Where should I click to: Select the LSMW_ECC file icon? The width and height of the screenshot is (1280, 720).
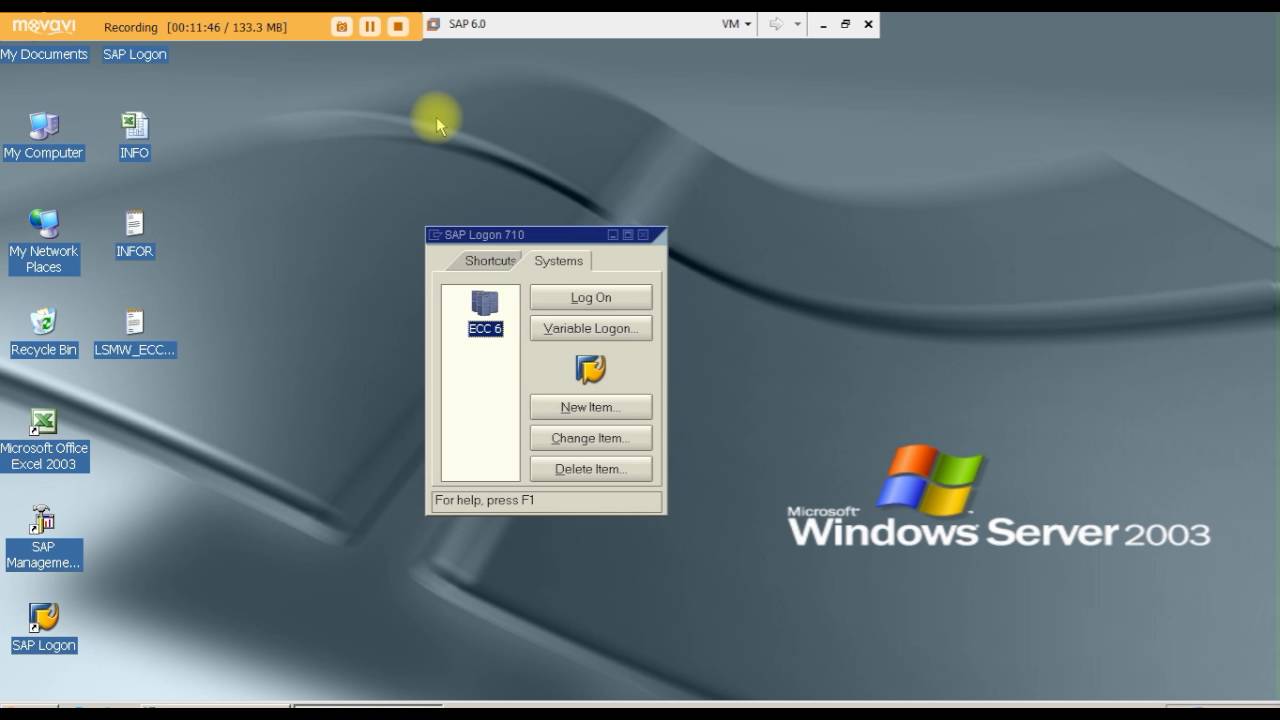point(134,333)
